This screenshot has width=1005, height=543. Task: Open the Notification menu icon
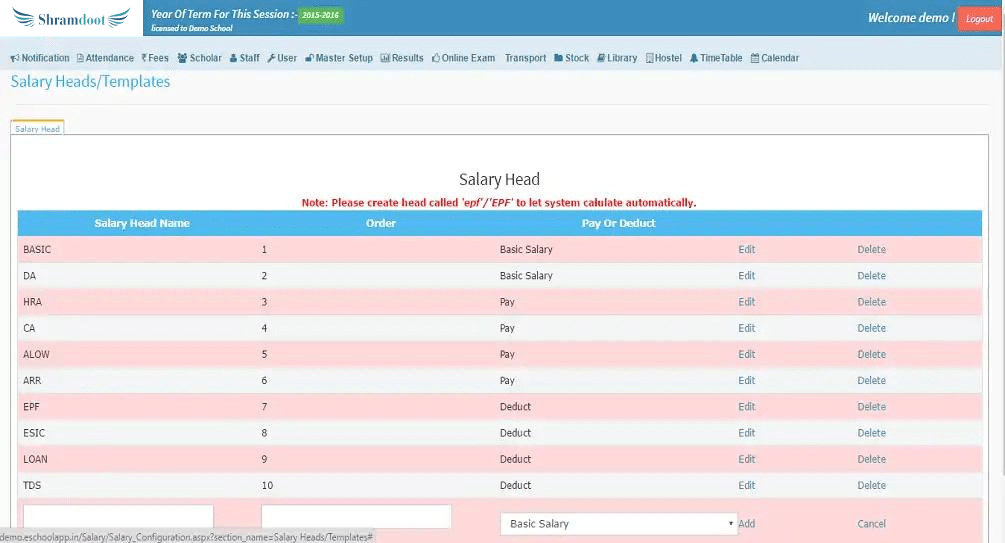(x=15, y=58)
